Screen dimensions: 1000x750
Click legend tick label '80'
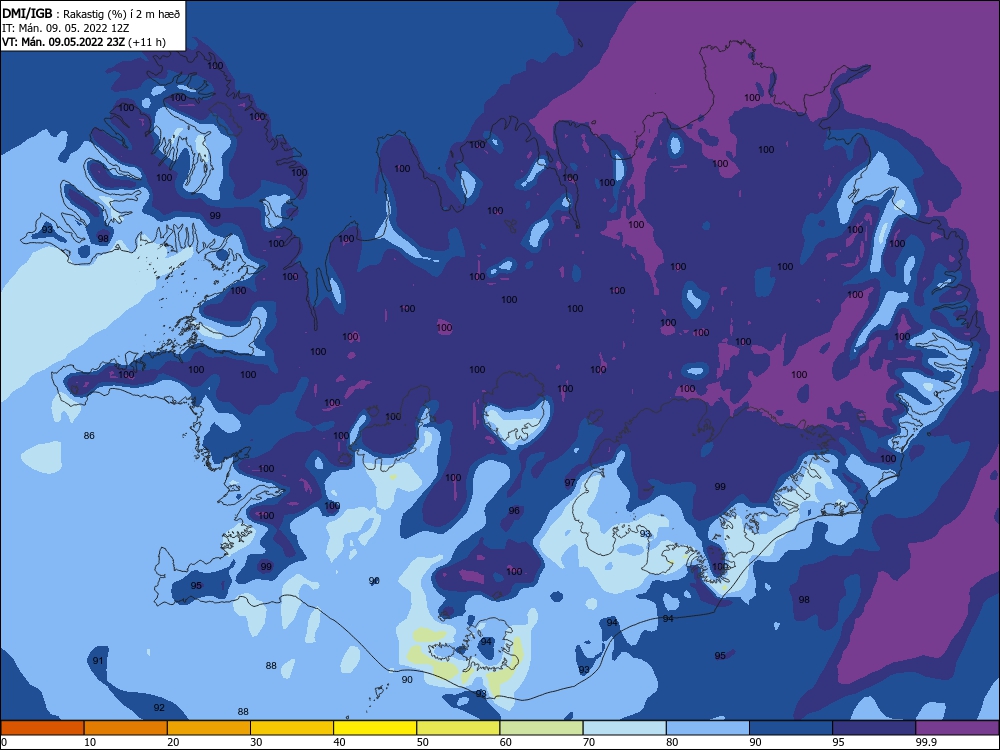point(672,742)
